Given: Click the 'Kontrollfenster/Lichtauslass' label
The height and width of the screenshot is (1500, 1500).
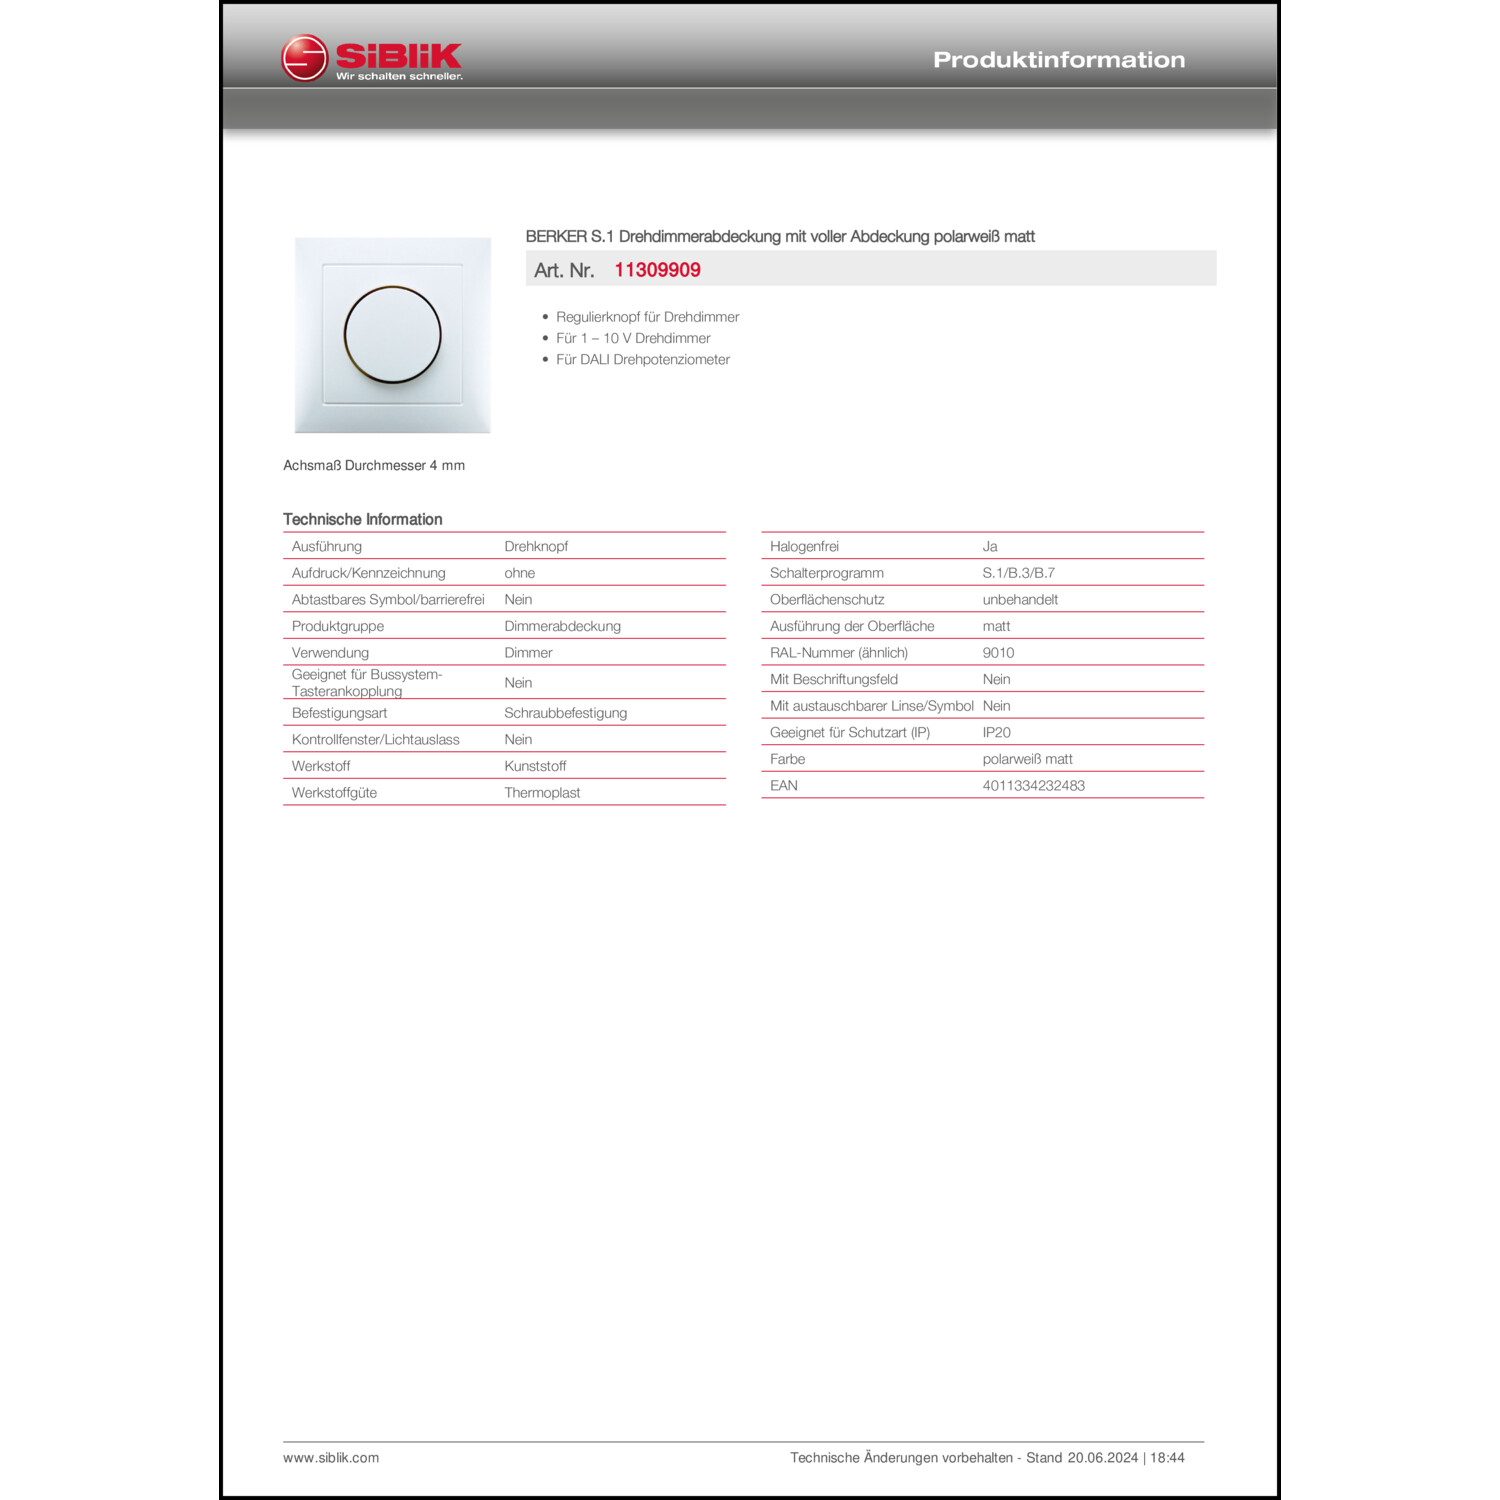Looking at the screenshot, I should pyautogui.click(x=376, y=739).
